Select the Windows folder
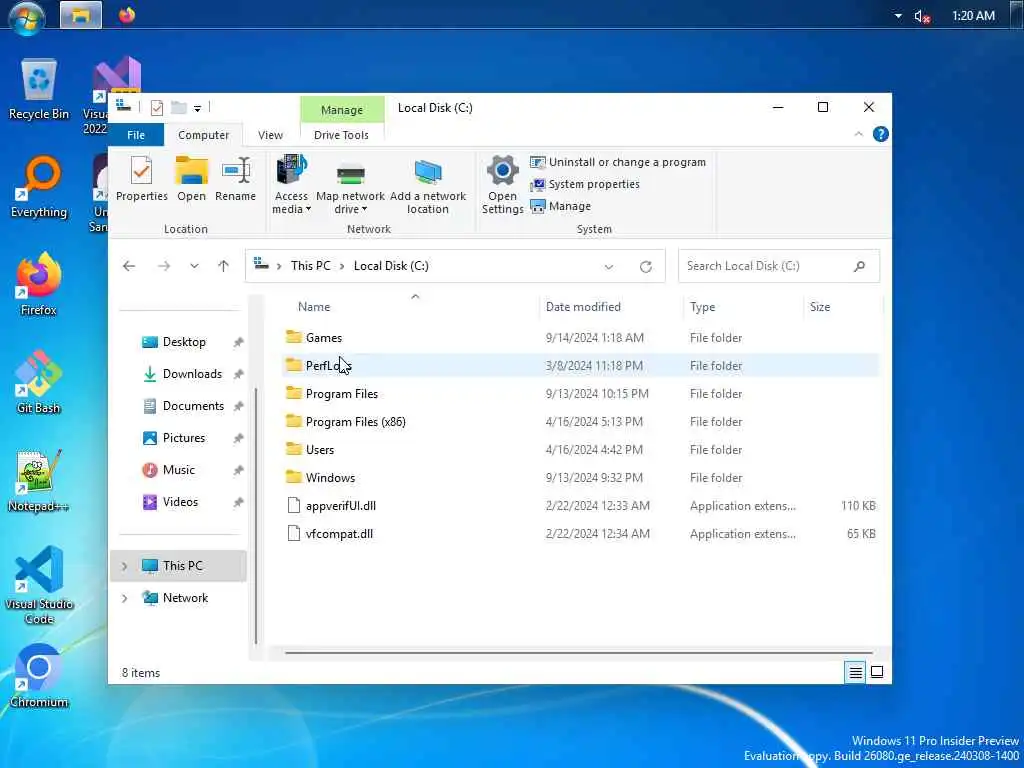The image size is (1024, 768). click(x=580, y=478)
